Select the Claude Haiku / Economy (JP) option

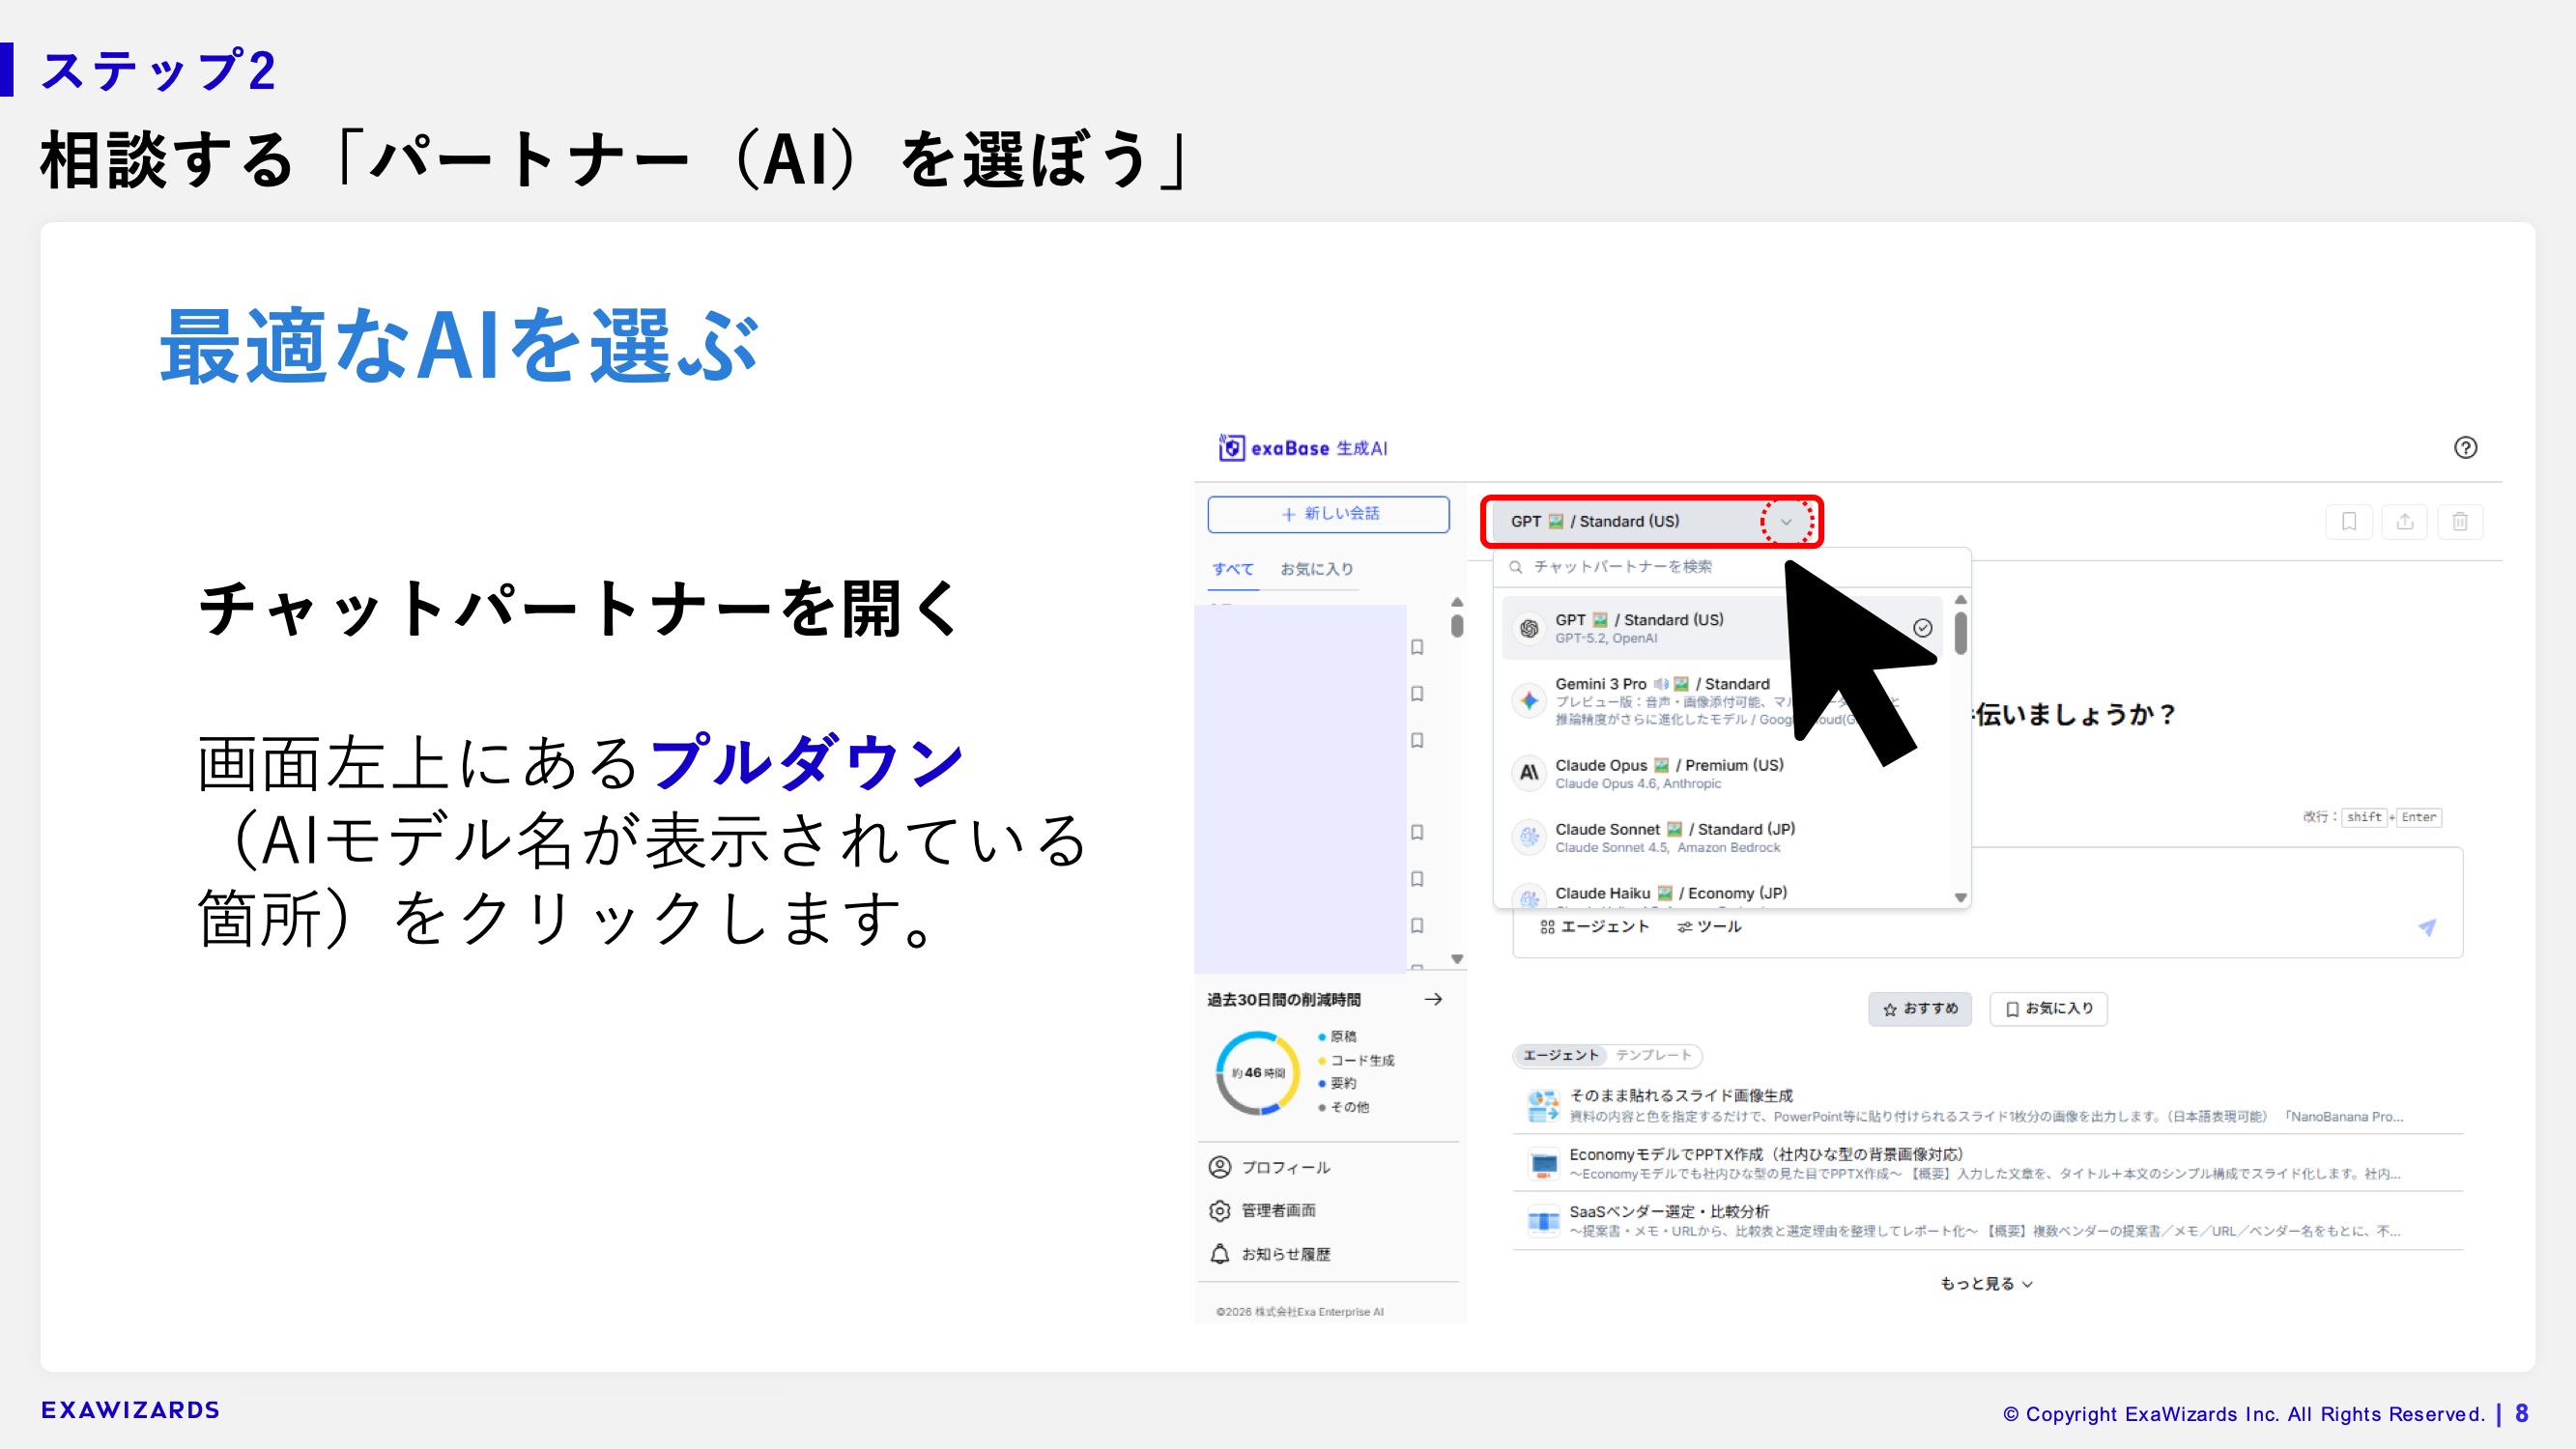tap(1722, 893)
